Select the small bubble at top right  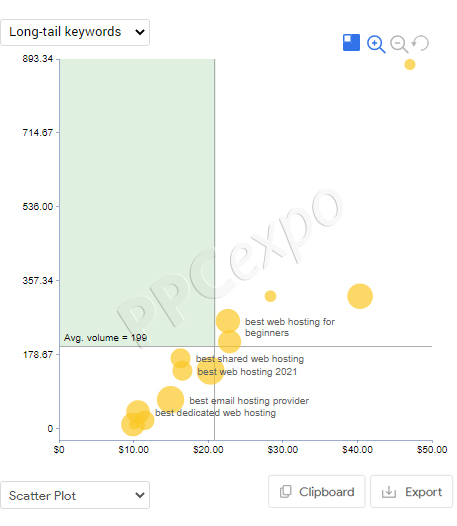coord(410,64)
